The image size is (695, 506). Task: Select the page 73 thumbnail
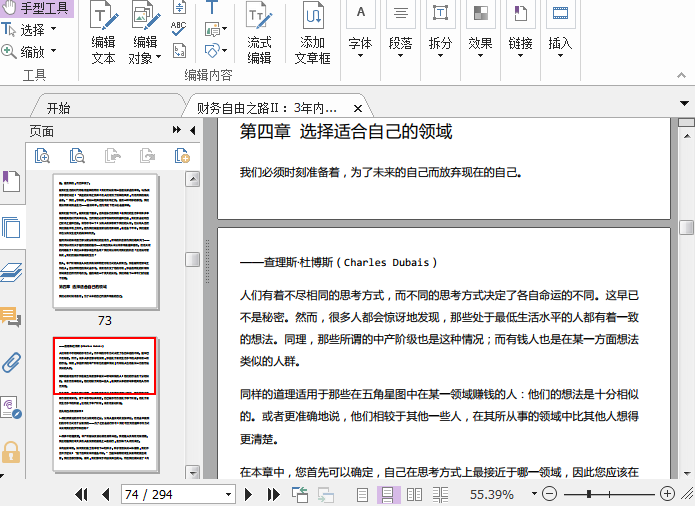pos(105,241)
